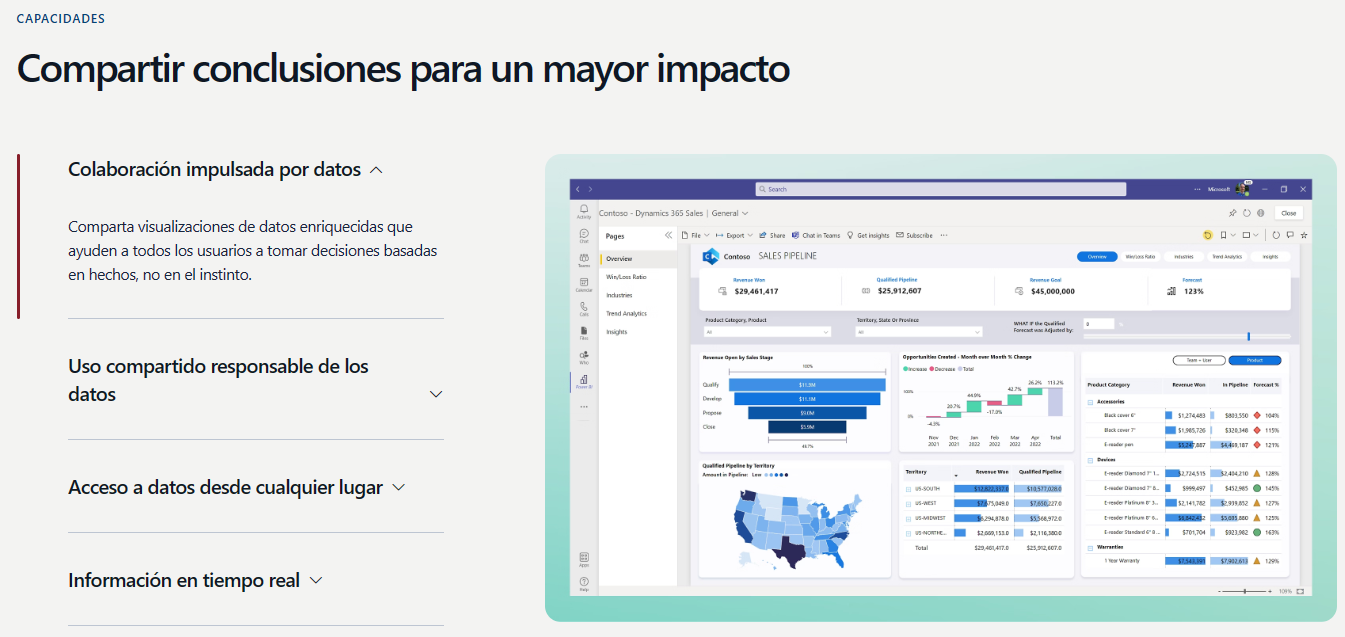Click the Close button in the Teams header
1345x637 pixels.
1288,213
